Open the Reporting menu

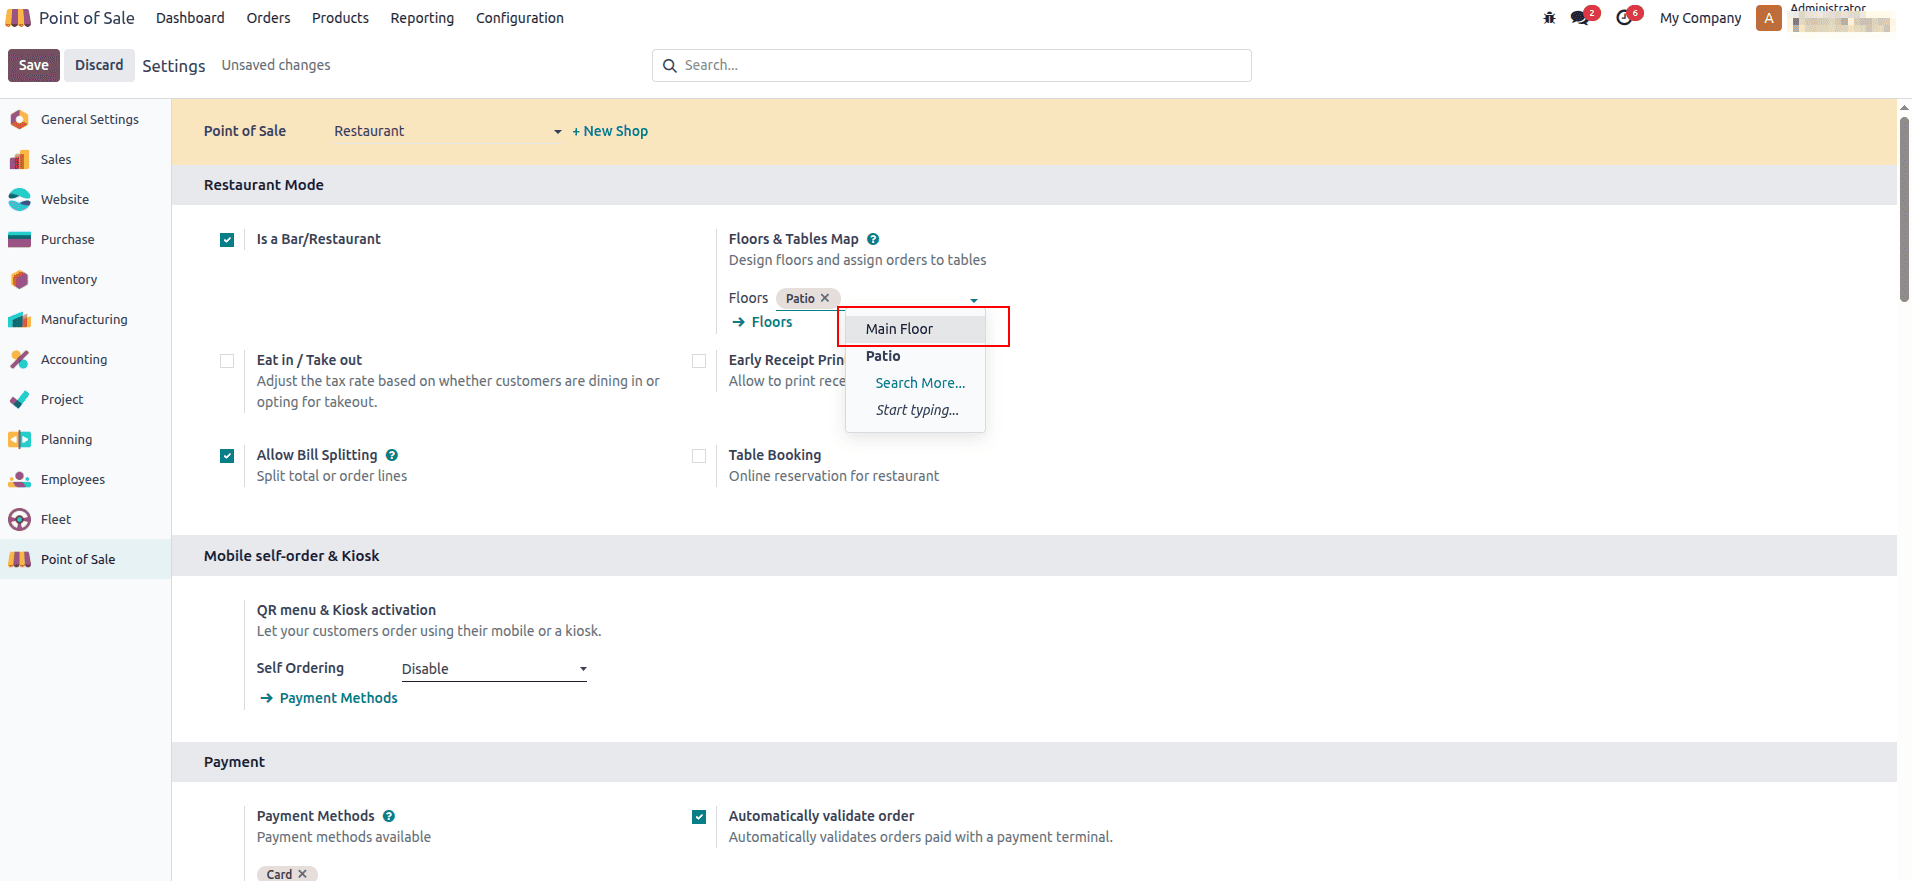click(x=422, y=18)
